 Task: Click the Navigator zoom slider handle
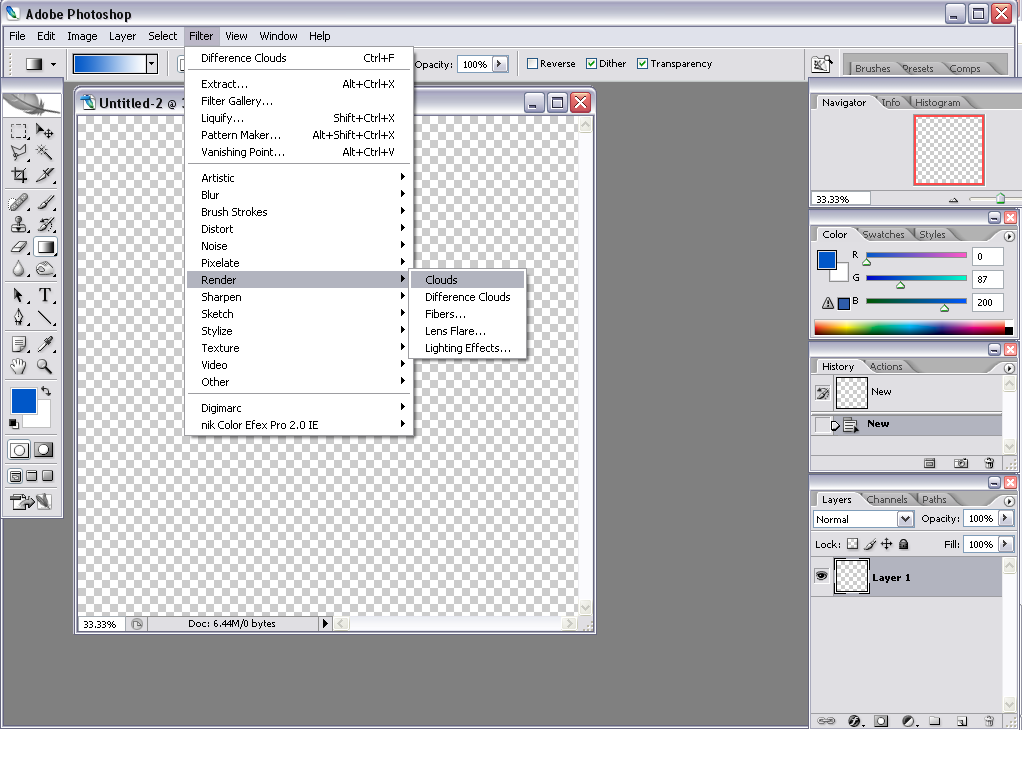point(1000,199)
